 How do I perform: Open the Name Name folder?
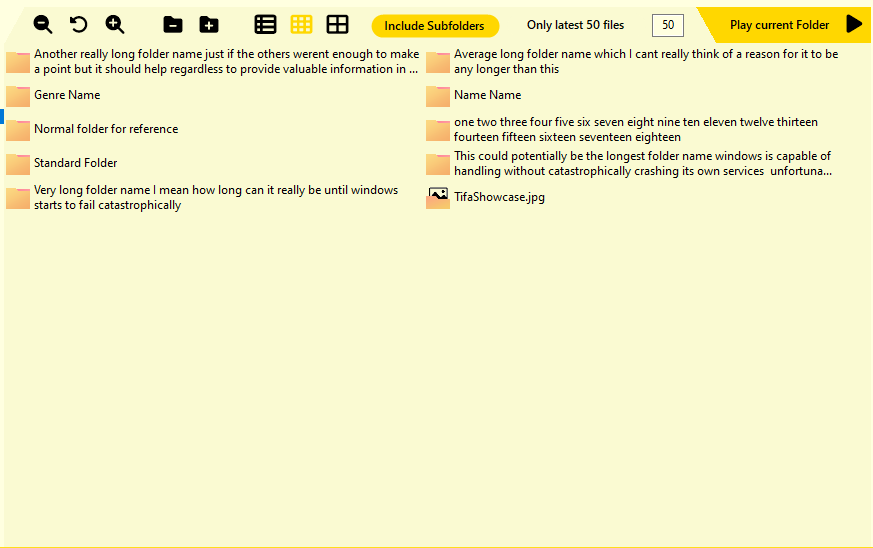pos(487,95)
